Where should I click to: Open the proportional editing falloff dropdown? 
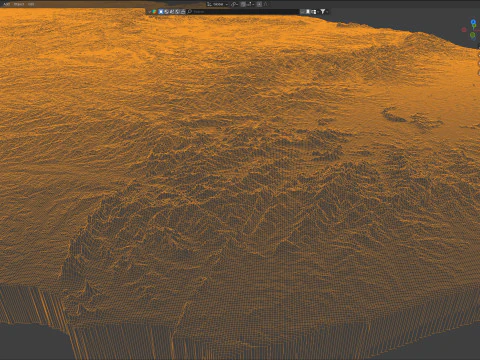pos(266,4)
